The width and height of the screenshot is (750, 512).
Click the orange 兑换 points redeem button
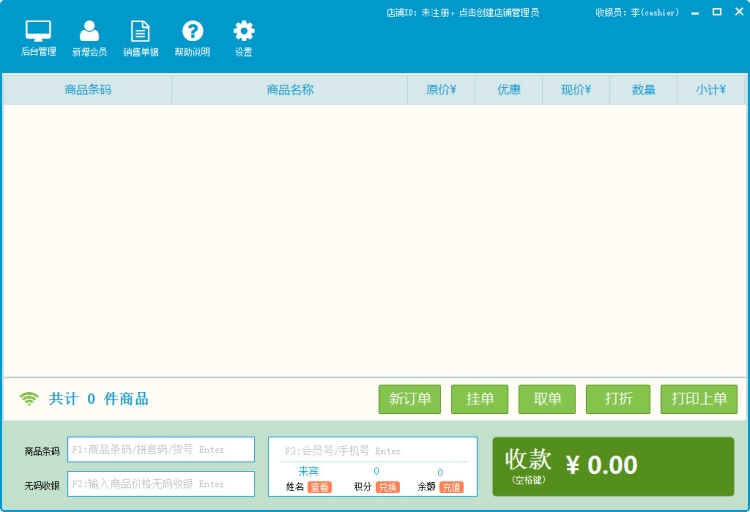click(x=387, y=487)
